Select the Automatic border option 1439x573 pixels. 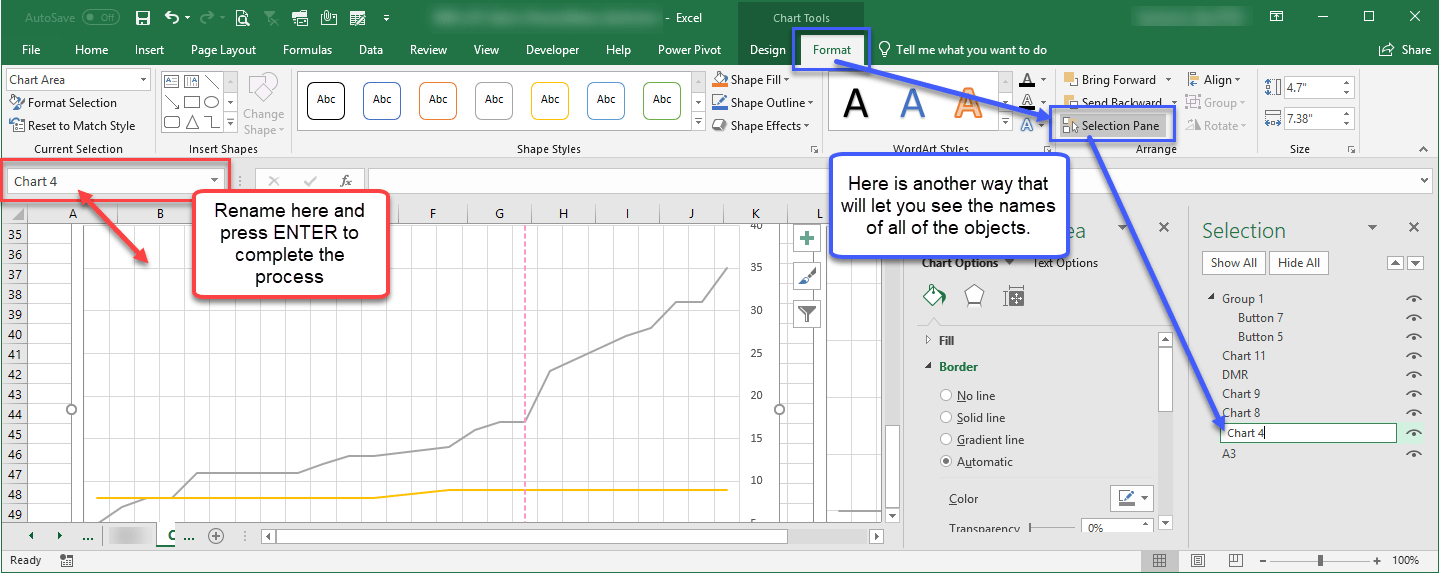(x=976, y=462)
